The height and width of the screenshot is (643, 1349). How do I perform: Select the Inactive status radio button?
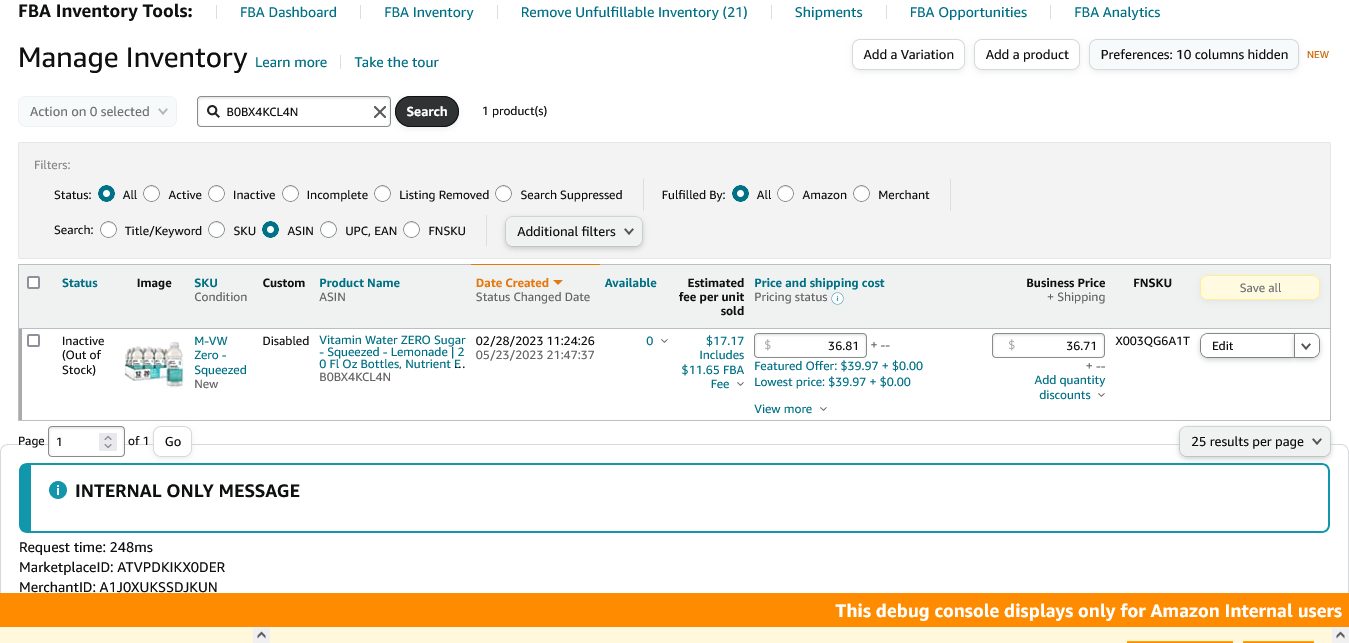click(x=217, y=194)
